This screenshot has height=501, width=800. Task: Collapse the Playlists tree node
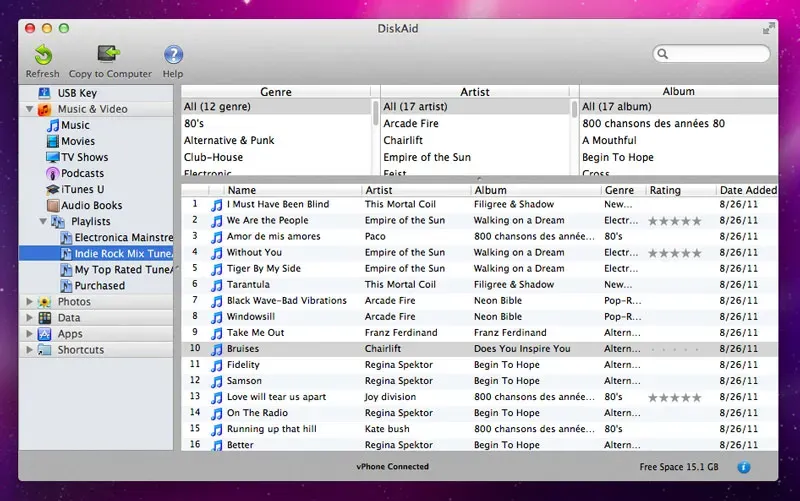click(43, 221)
